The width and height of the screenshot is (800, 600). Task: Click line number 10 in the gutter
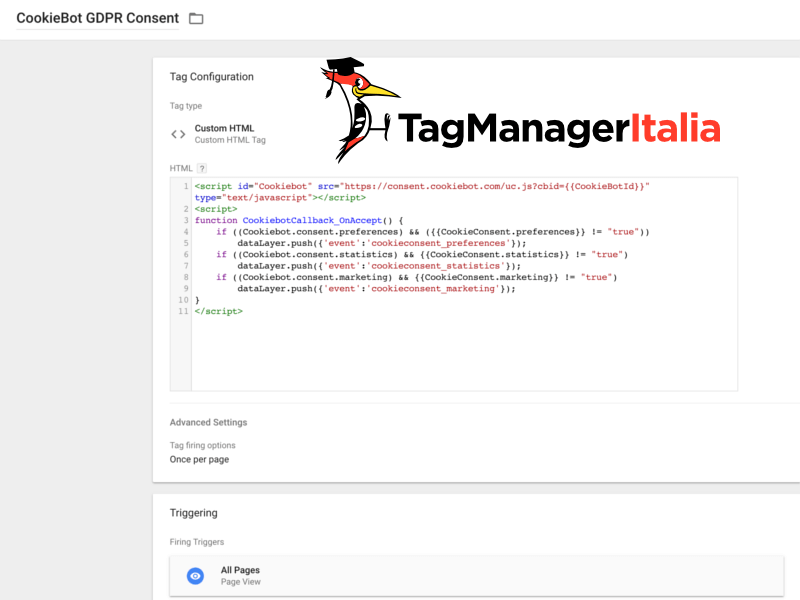click(x=183, y=300)
